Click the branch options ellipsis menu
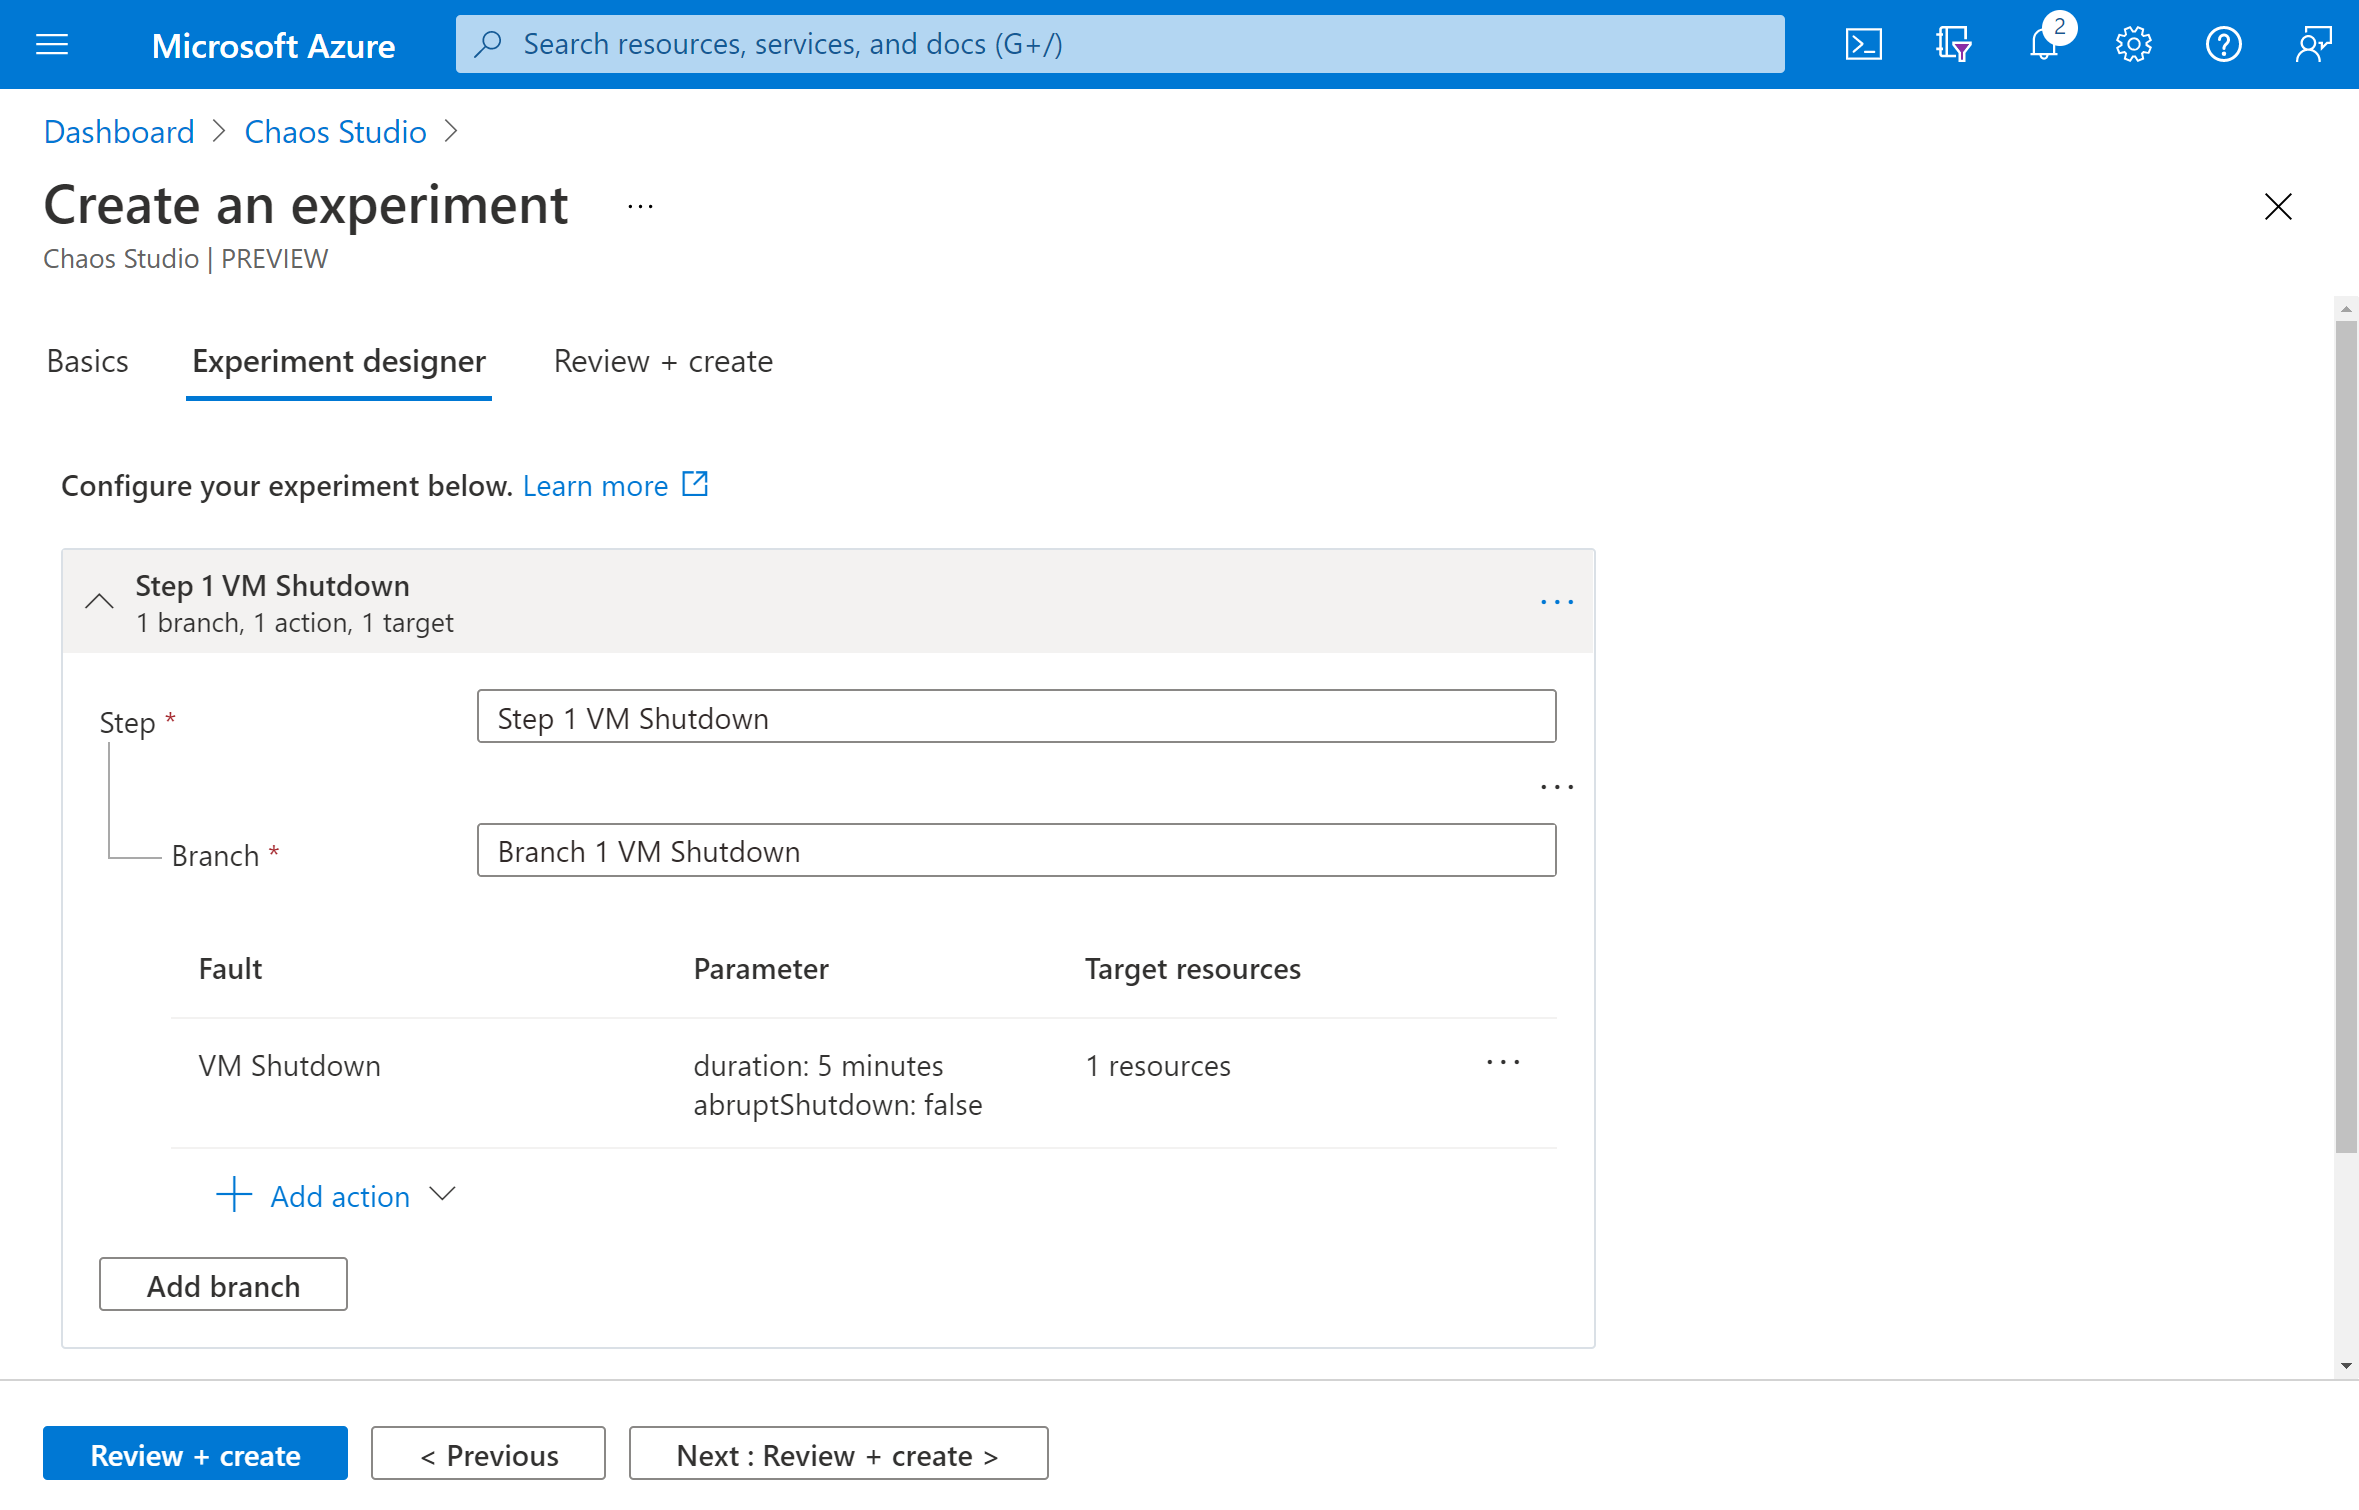This screenshot has height=1510, width=2359. [1558, 786]
